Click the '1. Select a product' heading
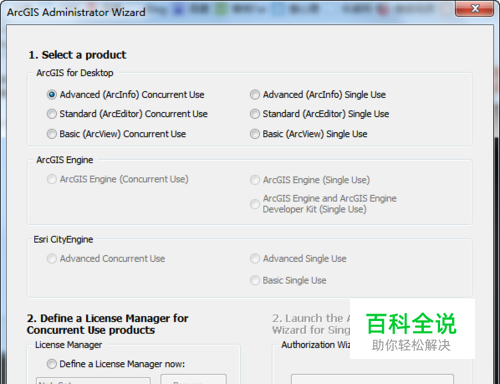500x384 pixels. [x=77, y=55]
